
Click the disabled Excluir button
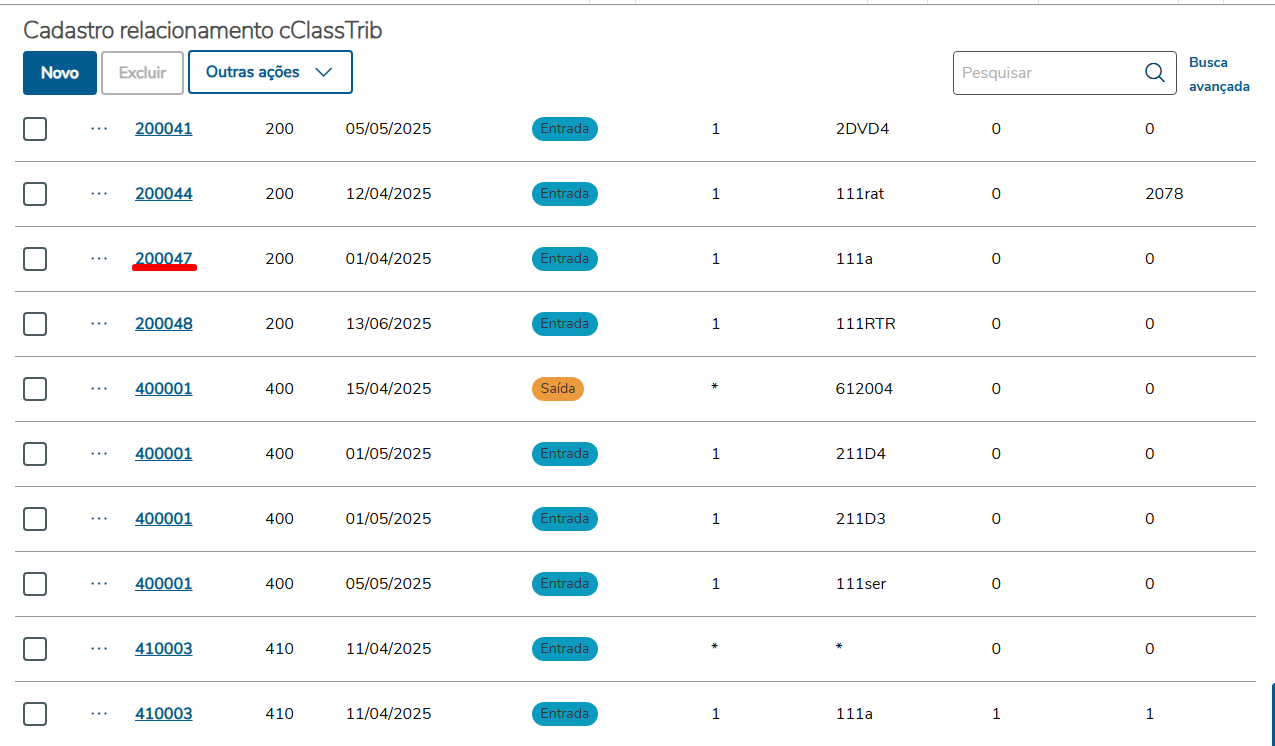(142, 73)
